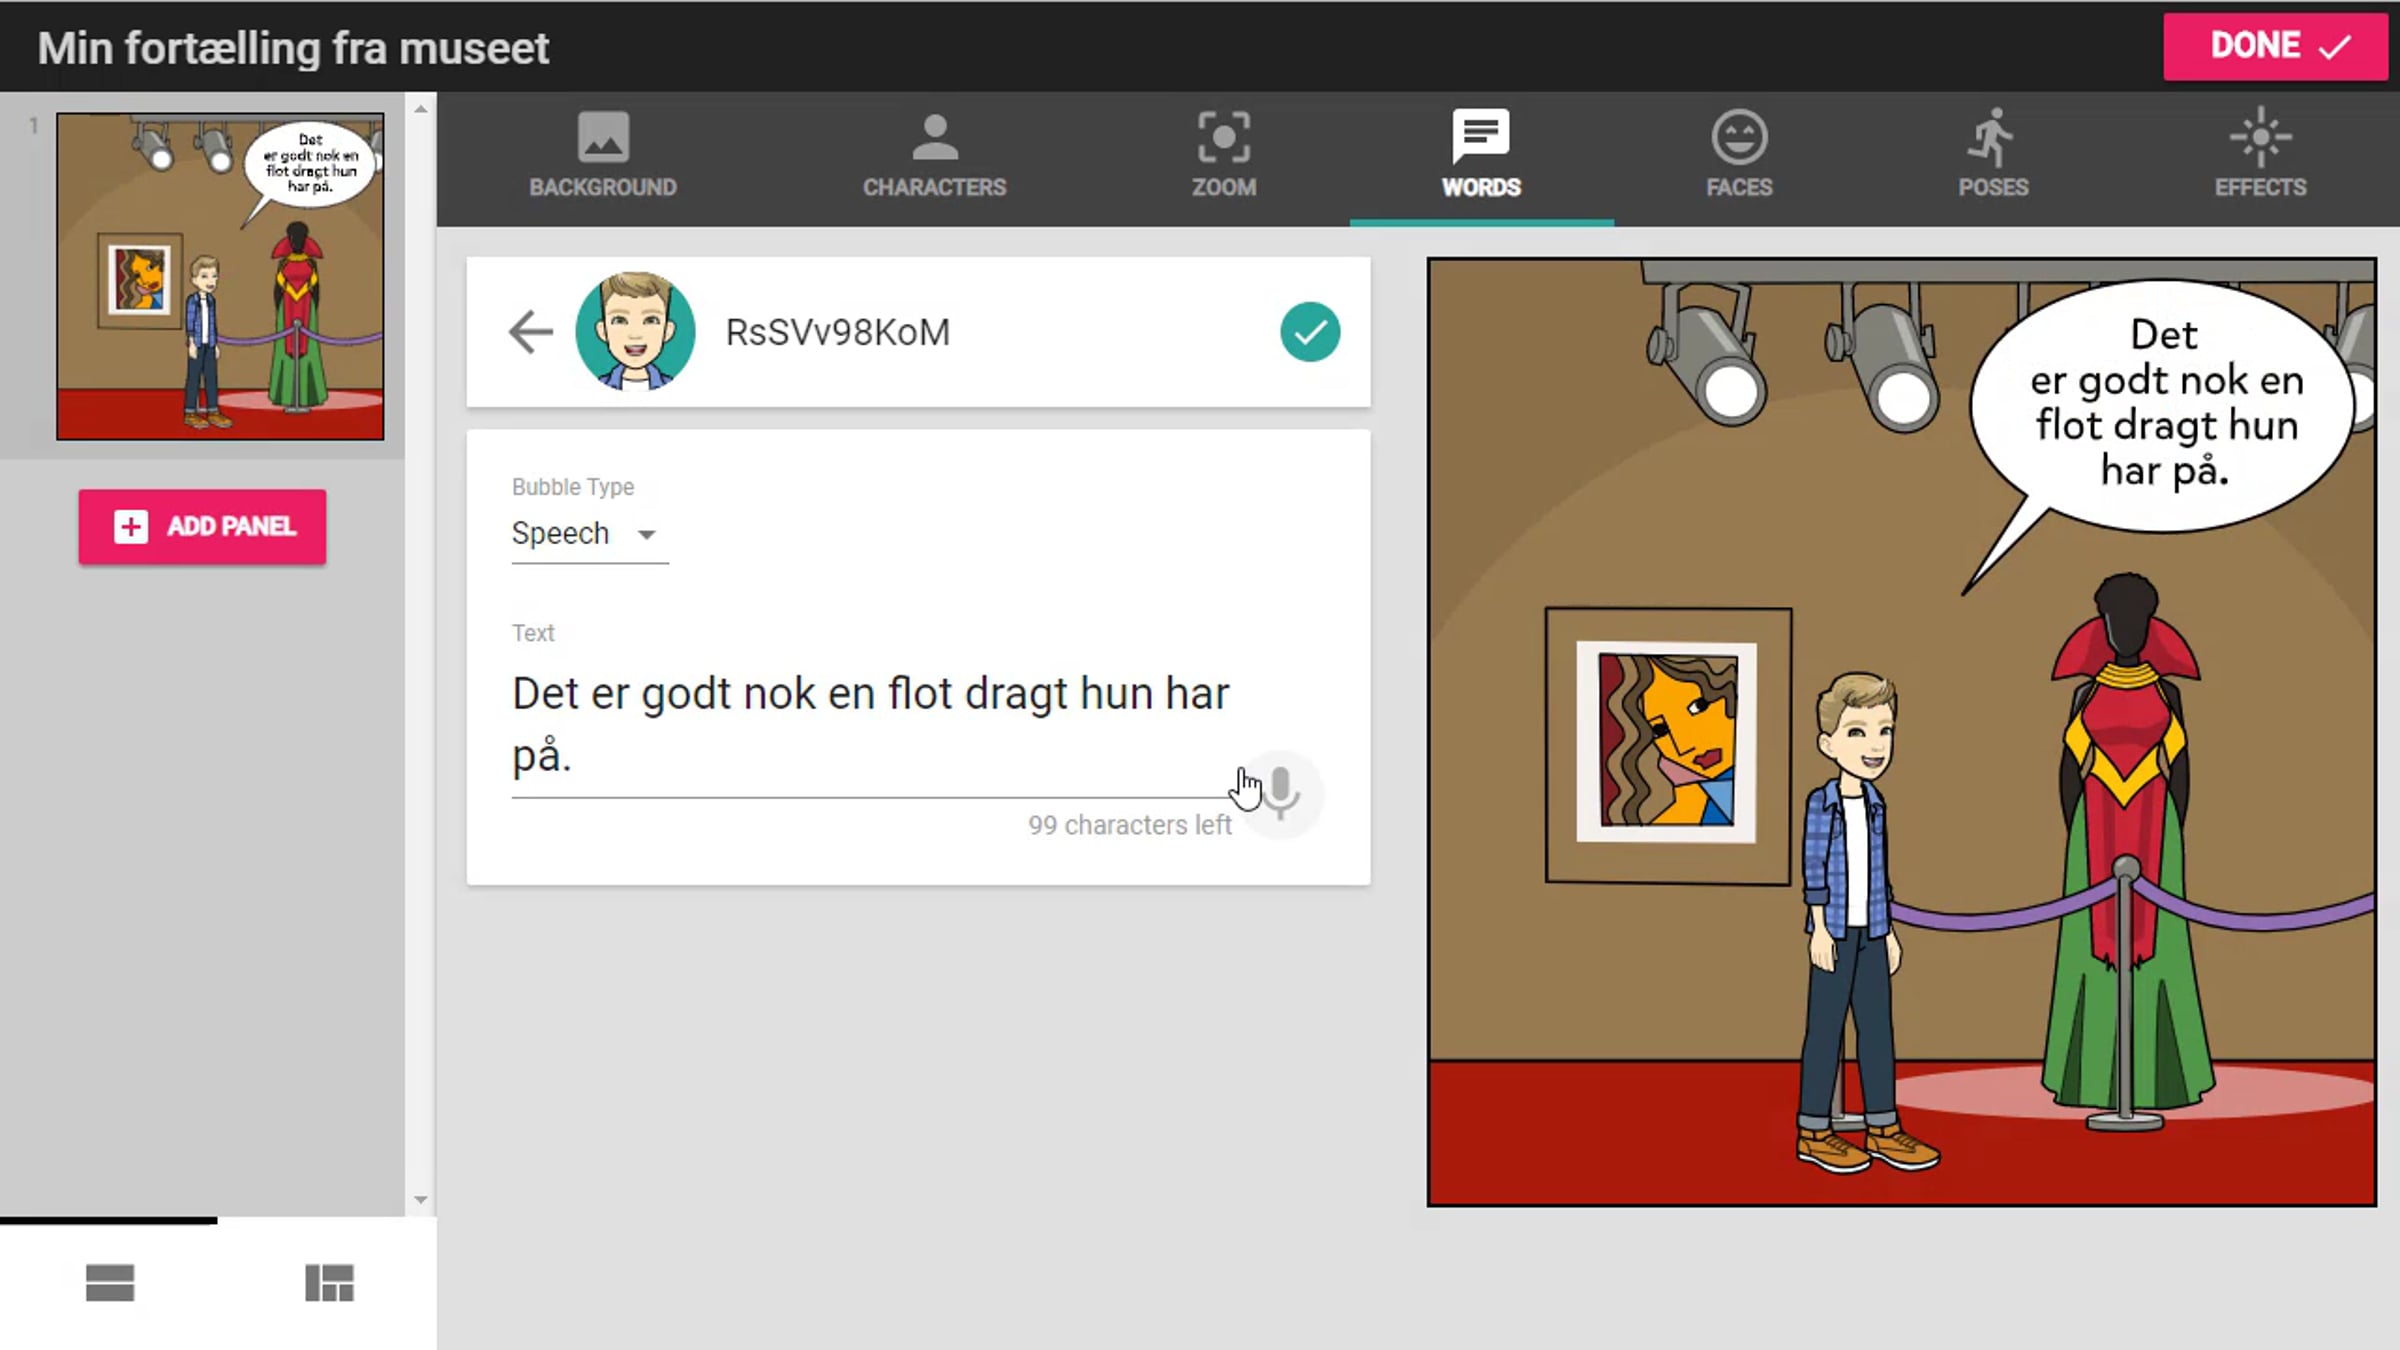
Task: Click the framed painting in the preview
Action: [x=1668, y=745]
